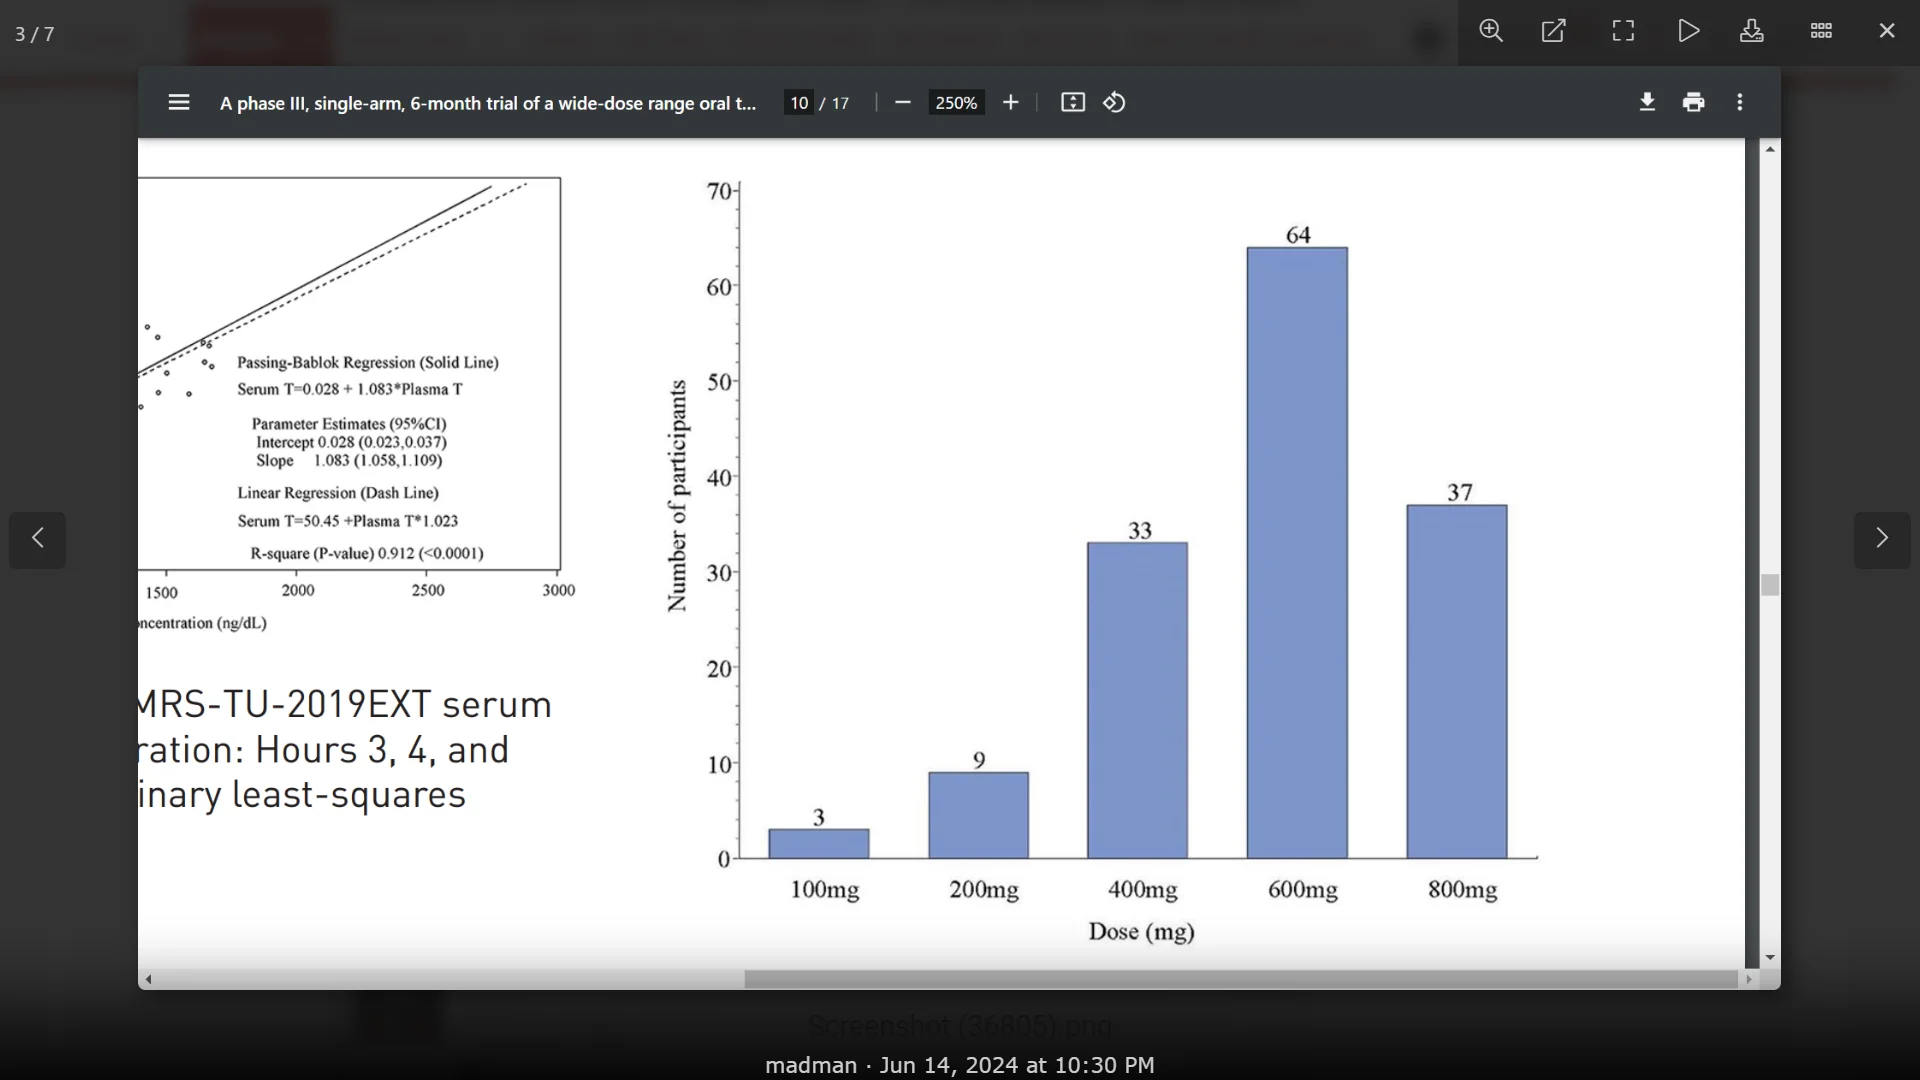Go to the next image with right arrow
Viewport: 1920px width, 1080px height.
point(1882,540)
